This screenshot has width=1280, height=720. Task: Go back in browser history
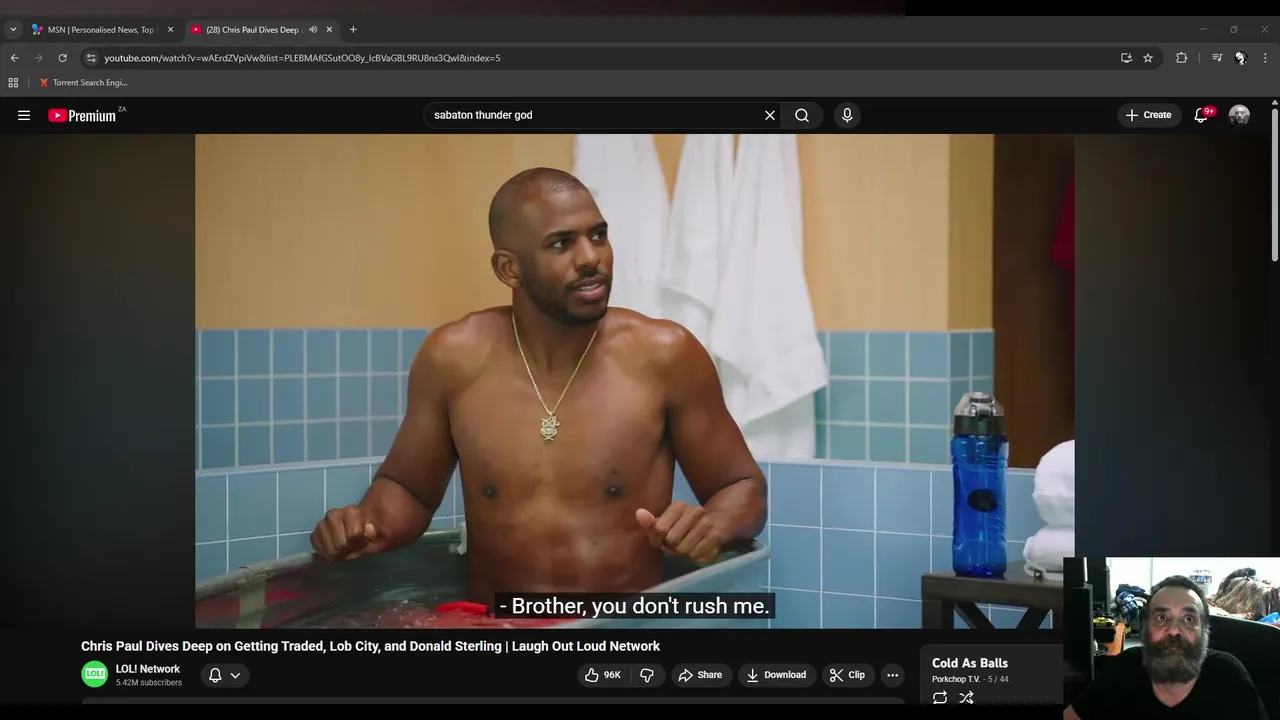[x=14, y=58]
